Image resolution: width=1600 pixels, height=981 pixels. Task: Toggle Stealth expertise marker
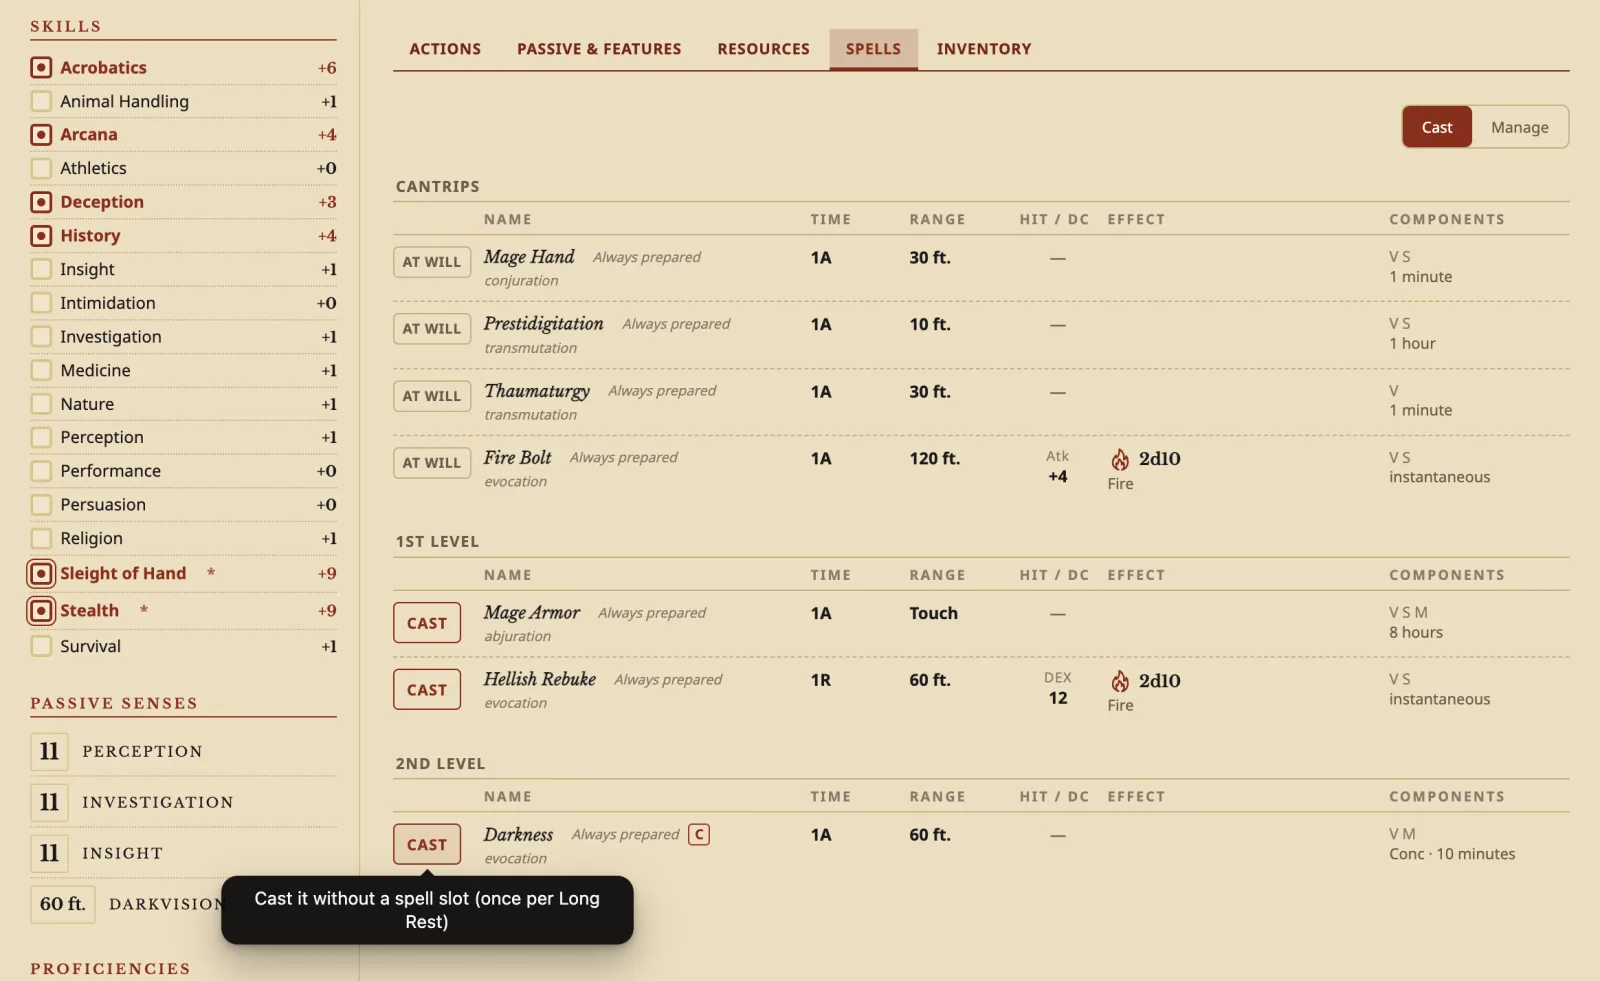(41, 610)
